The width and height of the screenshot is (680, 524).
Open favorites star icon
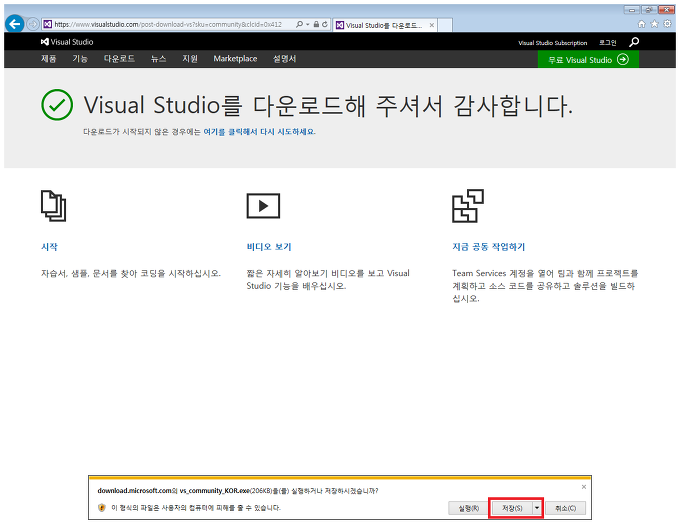coord(654,24)
